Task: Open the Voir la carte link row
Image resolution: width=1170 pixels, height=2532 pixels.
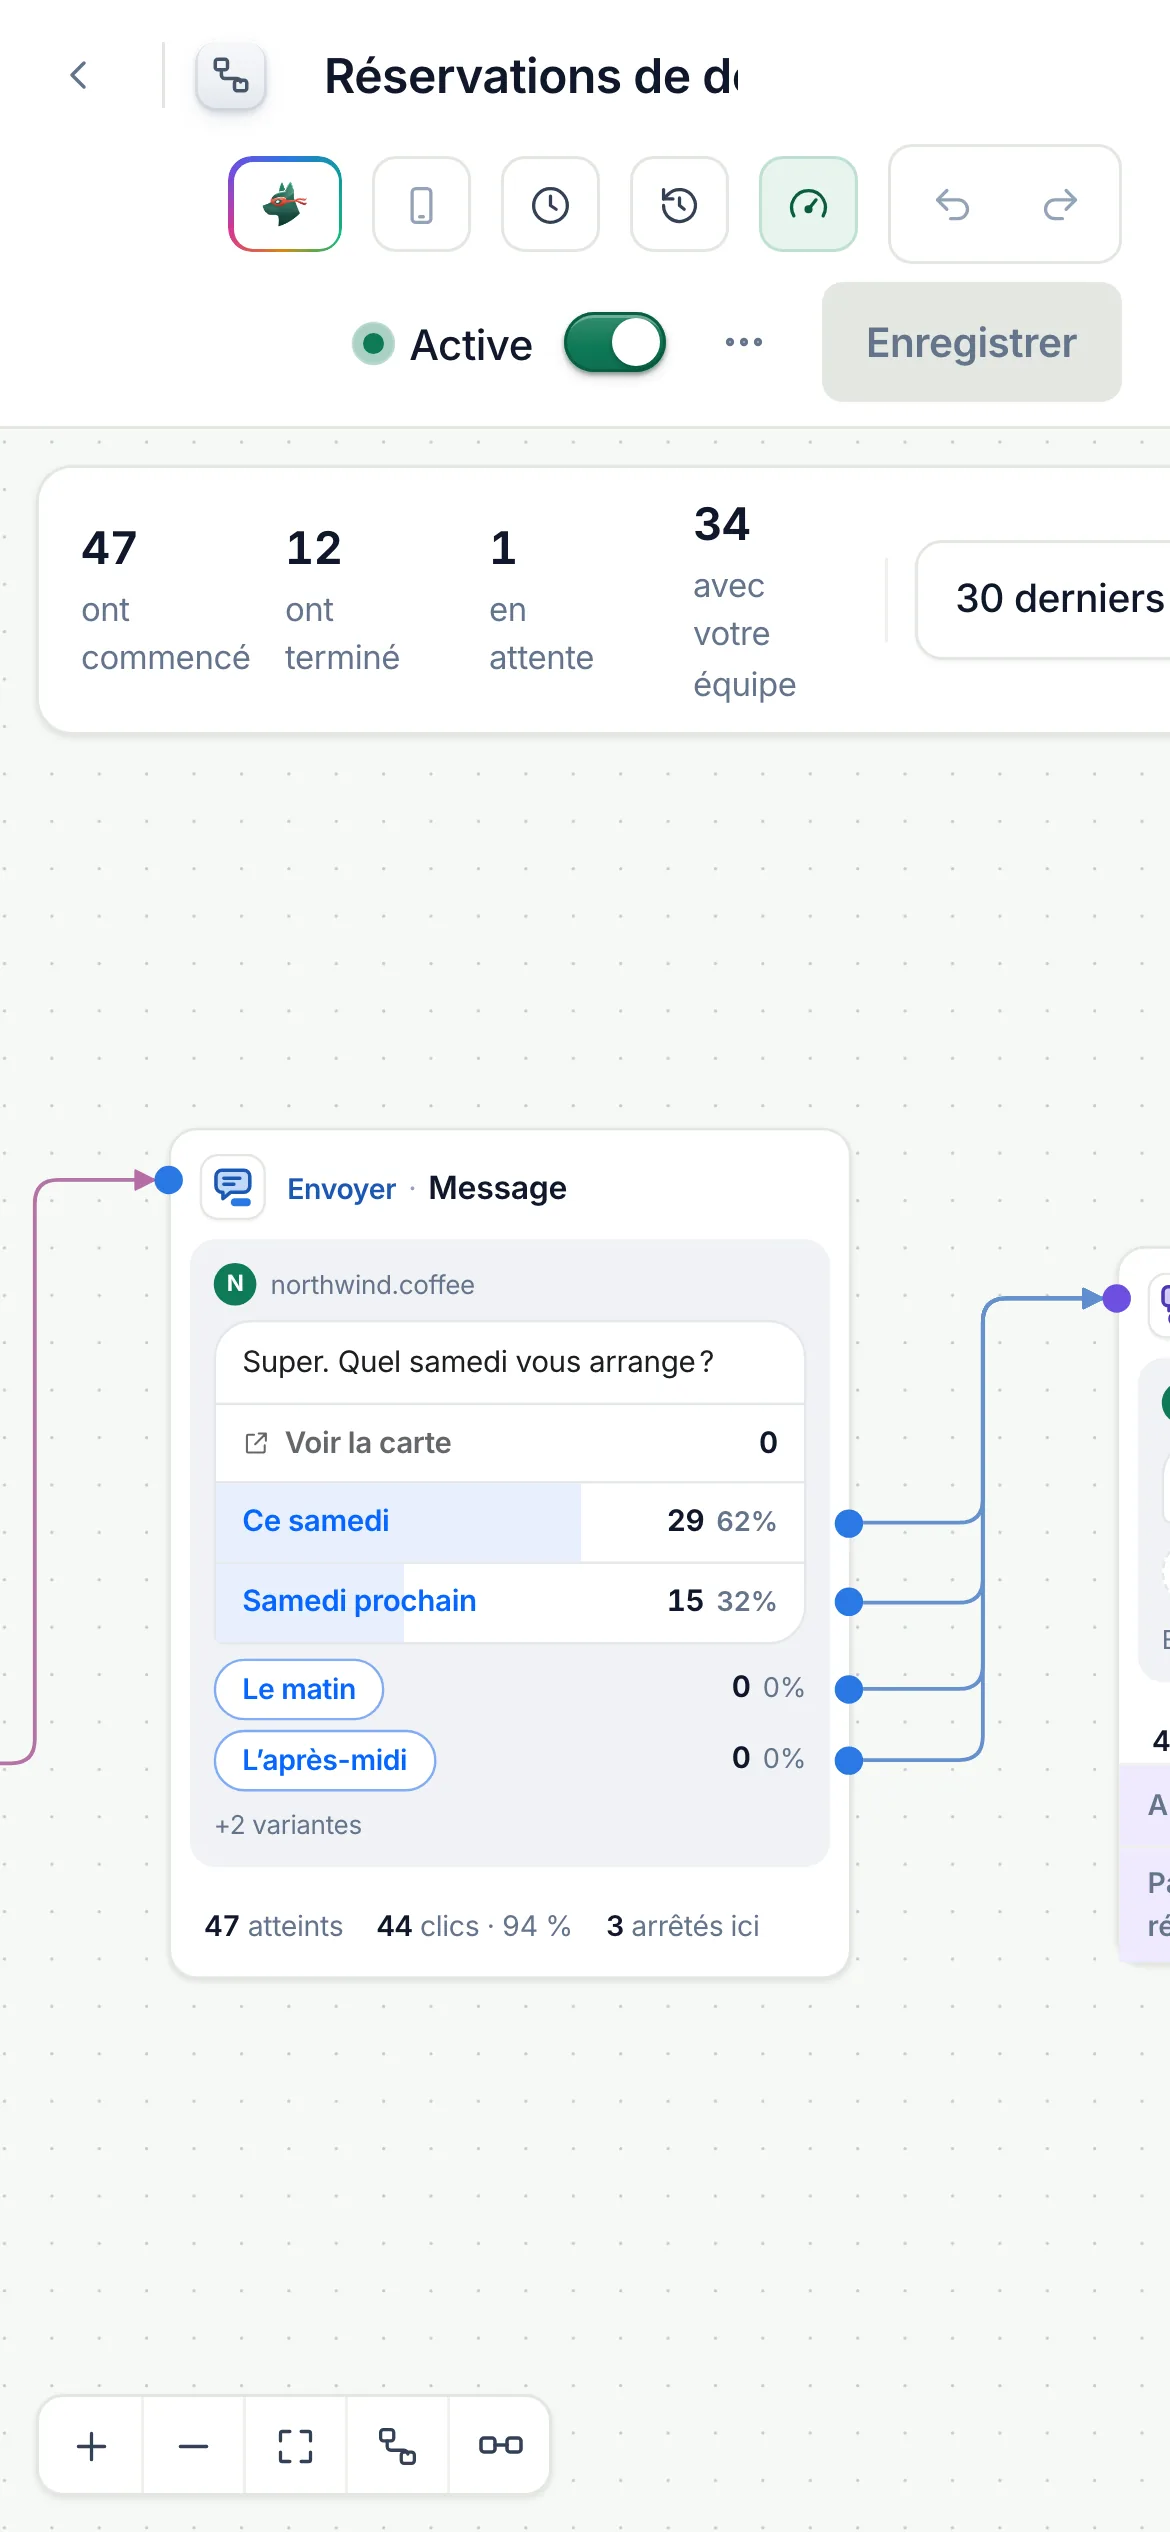Action: click(x=510, y=1442)
